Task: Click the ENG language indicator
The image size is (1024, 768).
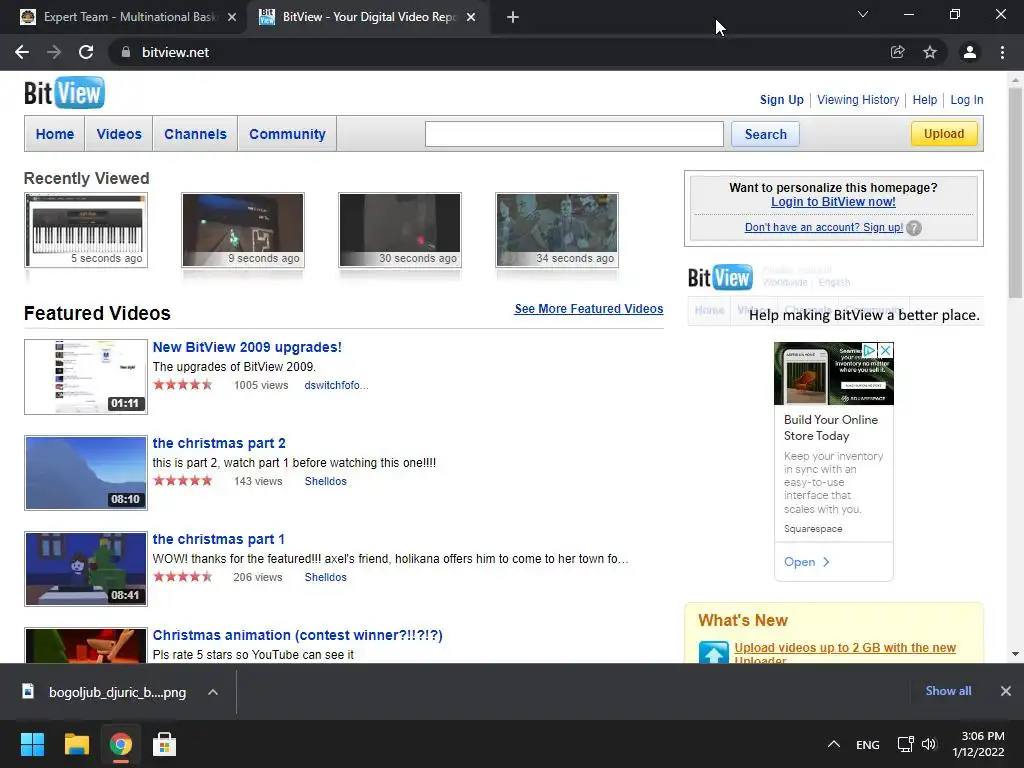Action: (x=868, y=744)
